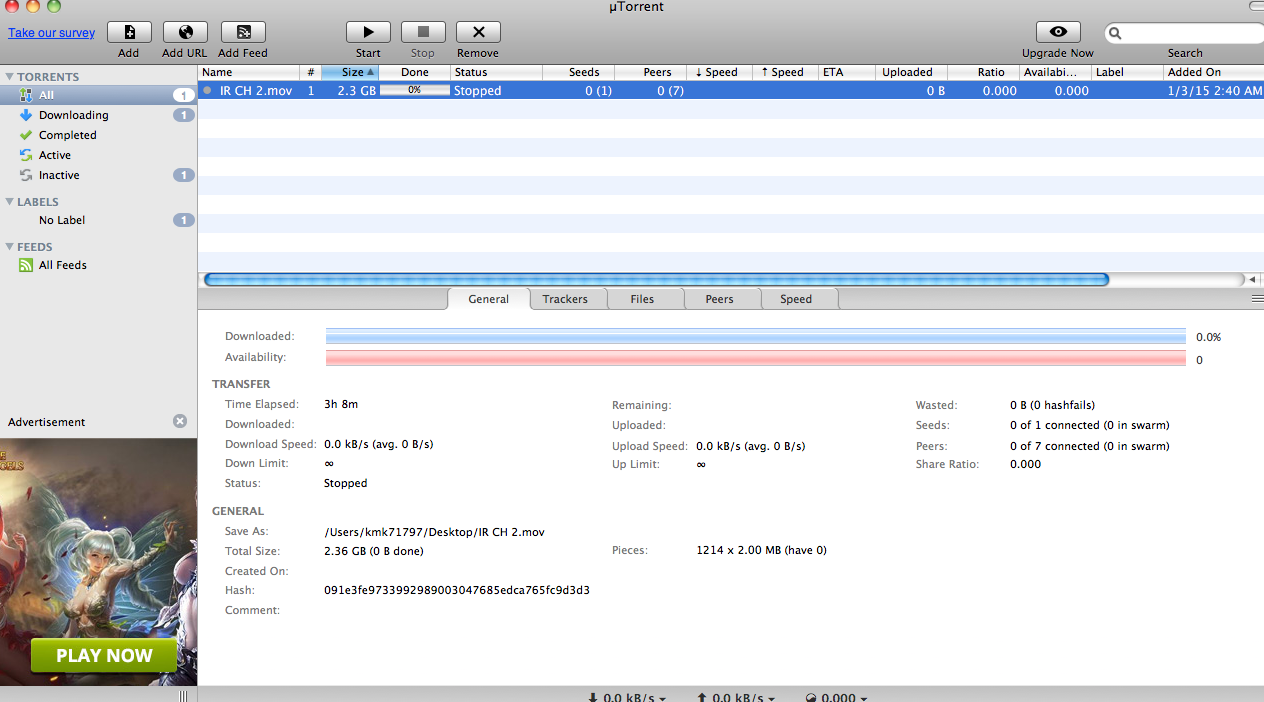The image size is (1264, 702).
Task: Click the Add Feed RSS icon
Action: tap(243, 32)
